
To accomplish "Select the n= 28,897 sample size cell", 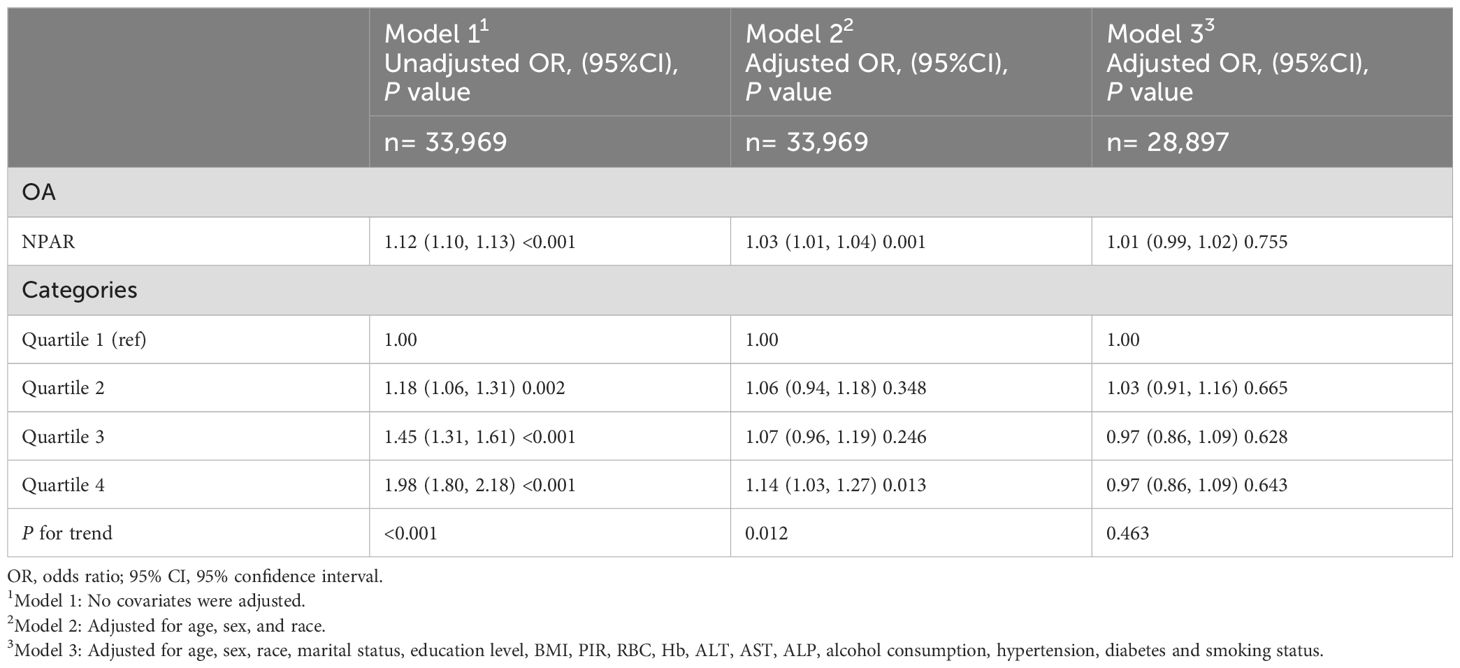I will pyautogui.click(x=1168, y=142).
